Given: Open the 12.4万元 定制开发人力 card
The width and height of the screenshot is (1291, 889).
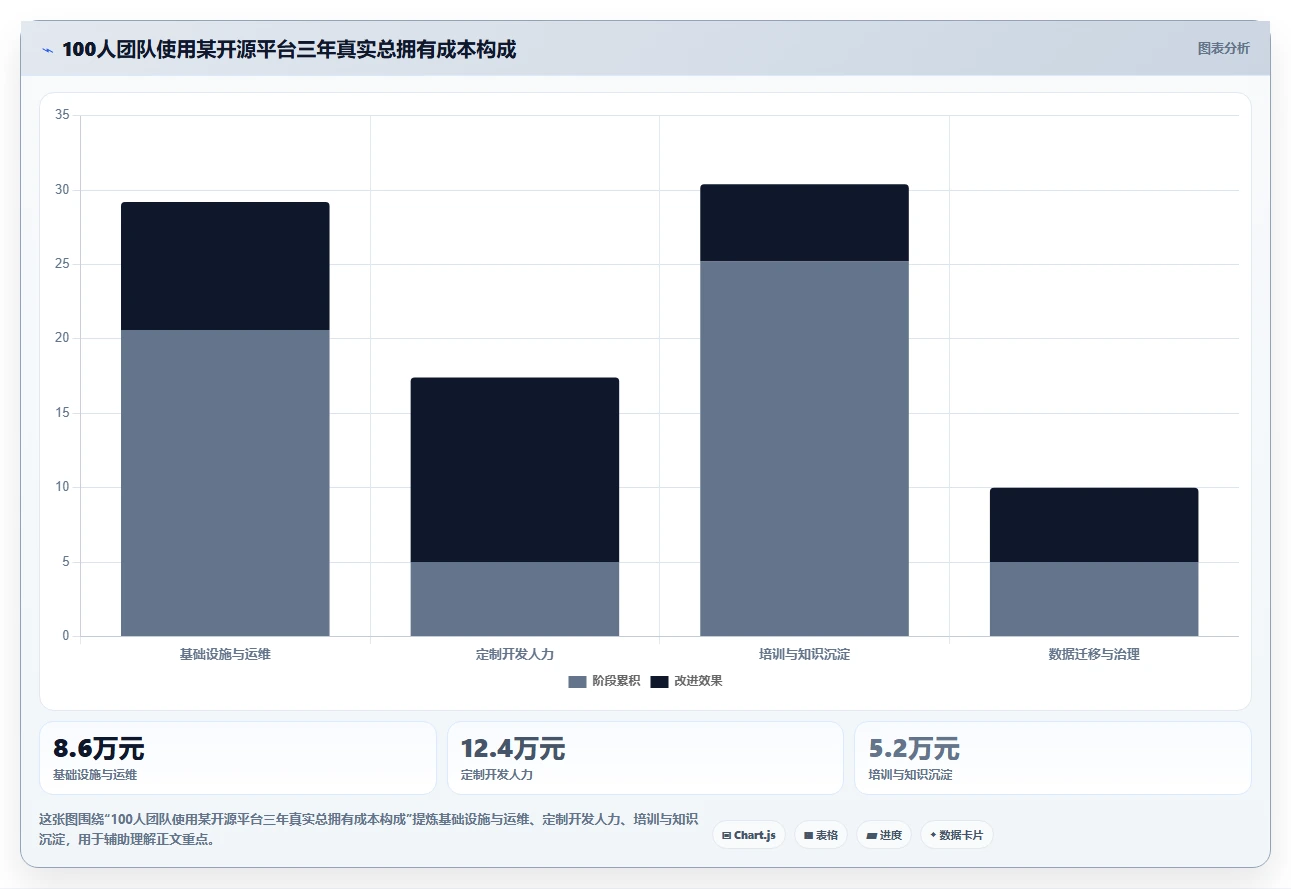Looking at the screenshot, I should tap(645, 758).
